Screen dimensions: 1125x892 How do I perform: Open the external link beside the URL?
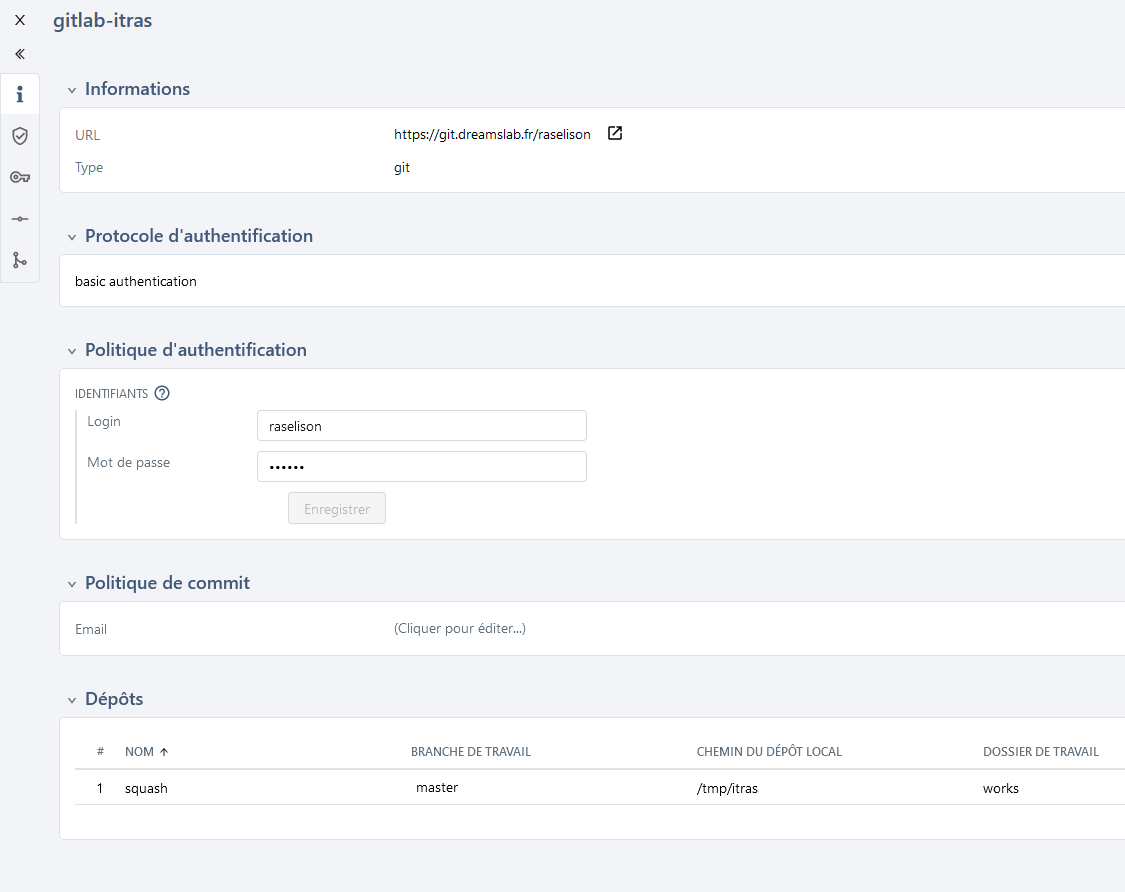(x=614, y=132)
